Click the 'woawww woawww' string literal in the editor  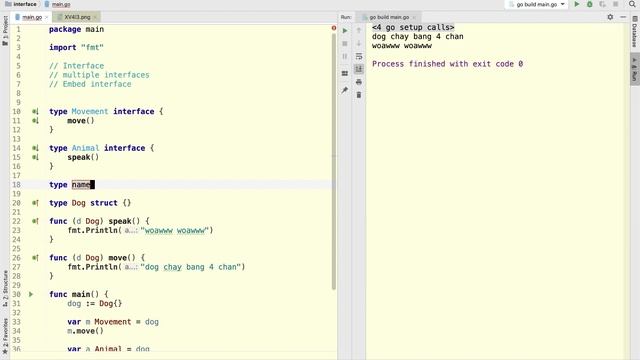click(x=175, y=230)
